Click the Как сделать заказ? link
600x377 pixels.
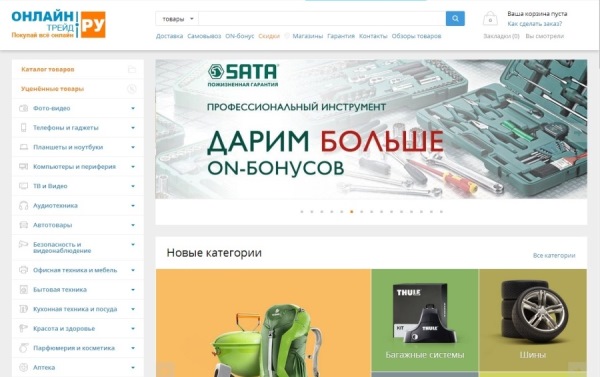pyautogui.click(x=535, y=24)
